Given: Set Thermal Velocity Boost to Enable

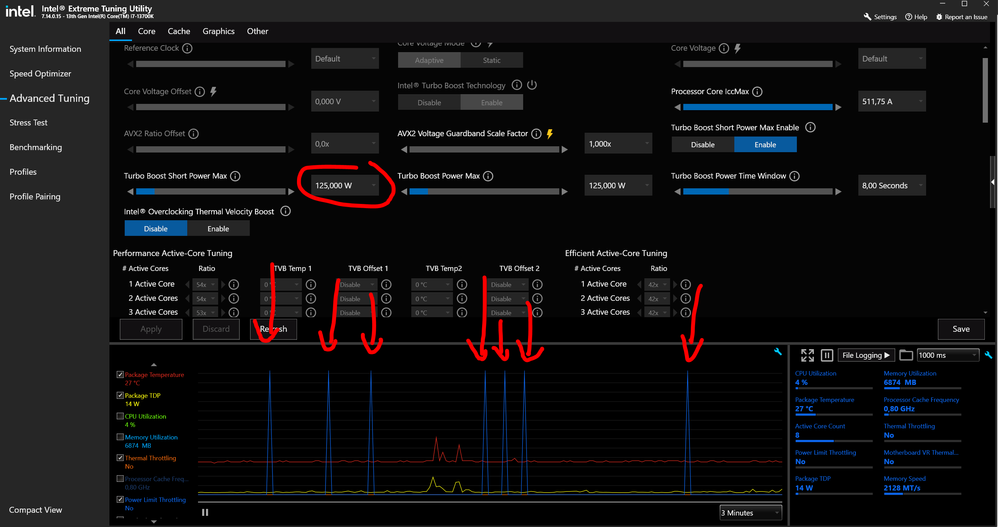Looking at the screenshot, I should 218,228.
